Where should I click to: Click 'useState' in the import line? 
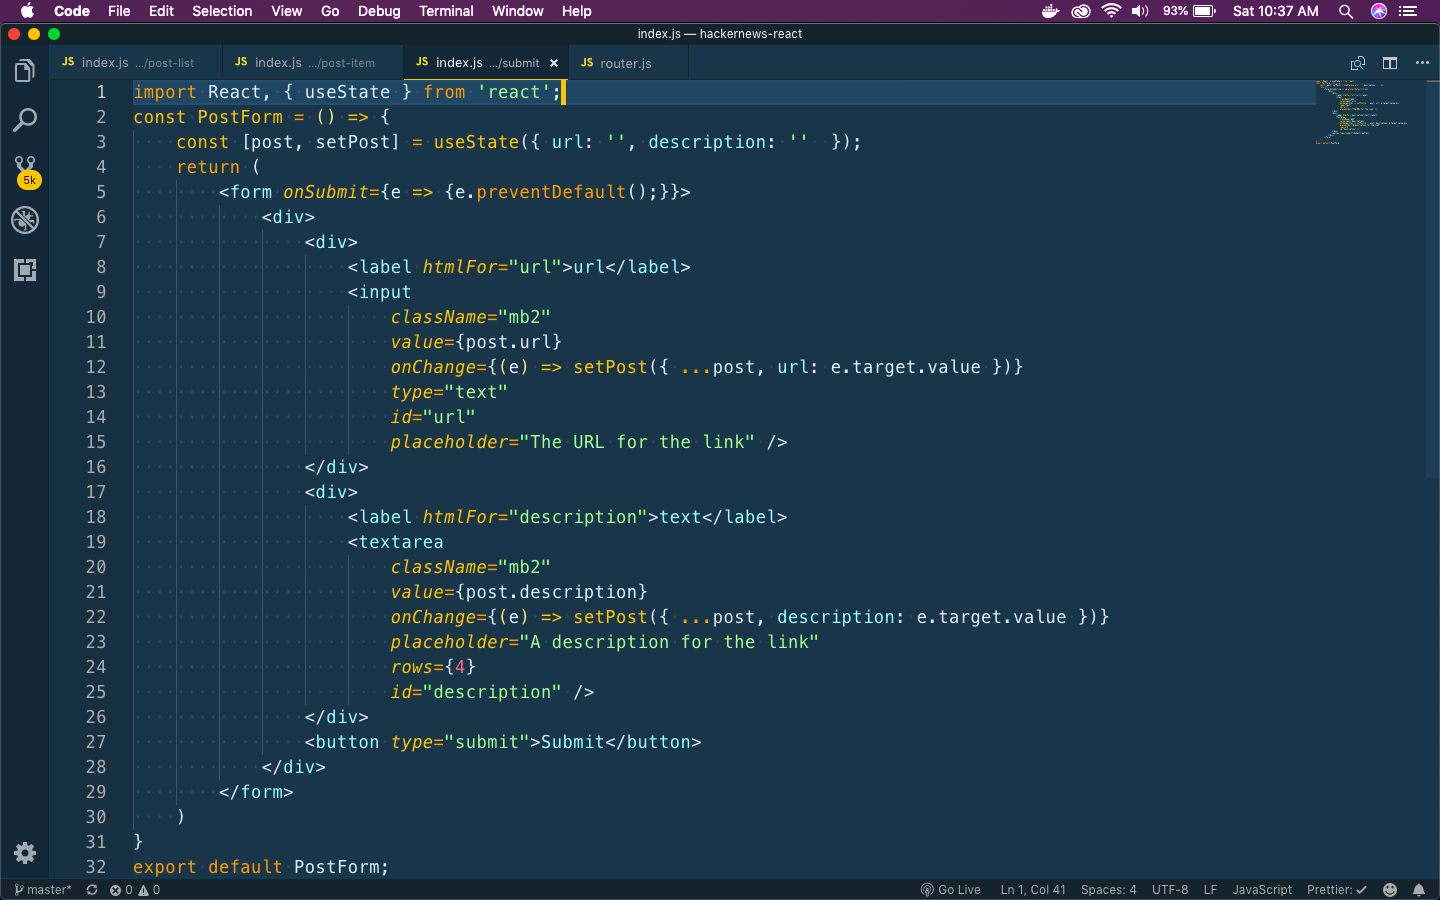click(347, 92)
